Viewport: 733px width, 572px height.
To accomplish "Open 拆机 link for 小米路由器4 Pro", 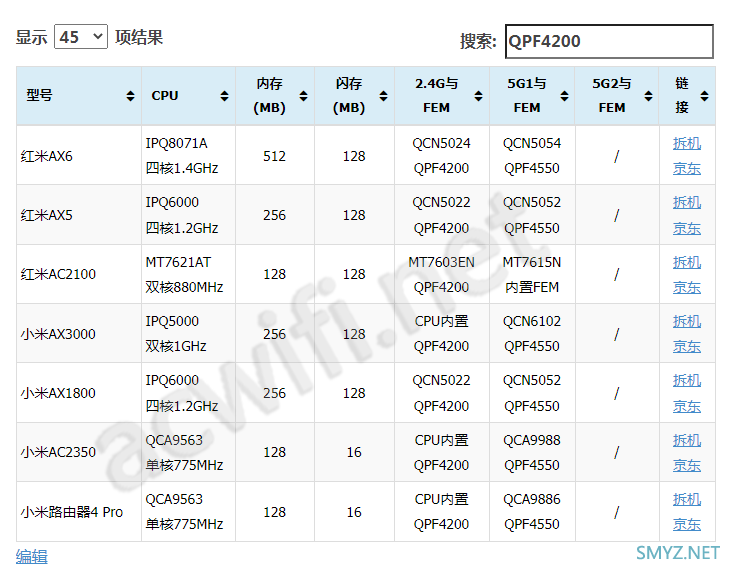I will pyautogui.click(x=687, y=500).
